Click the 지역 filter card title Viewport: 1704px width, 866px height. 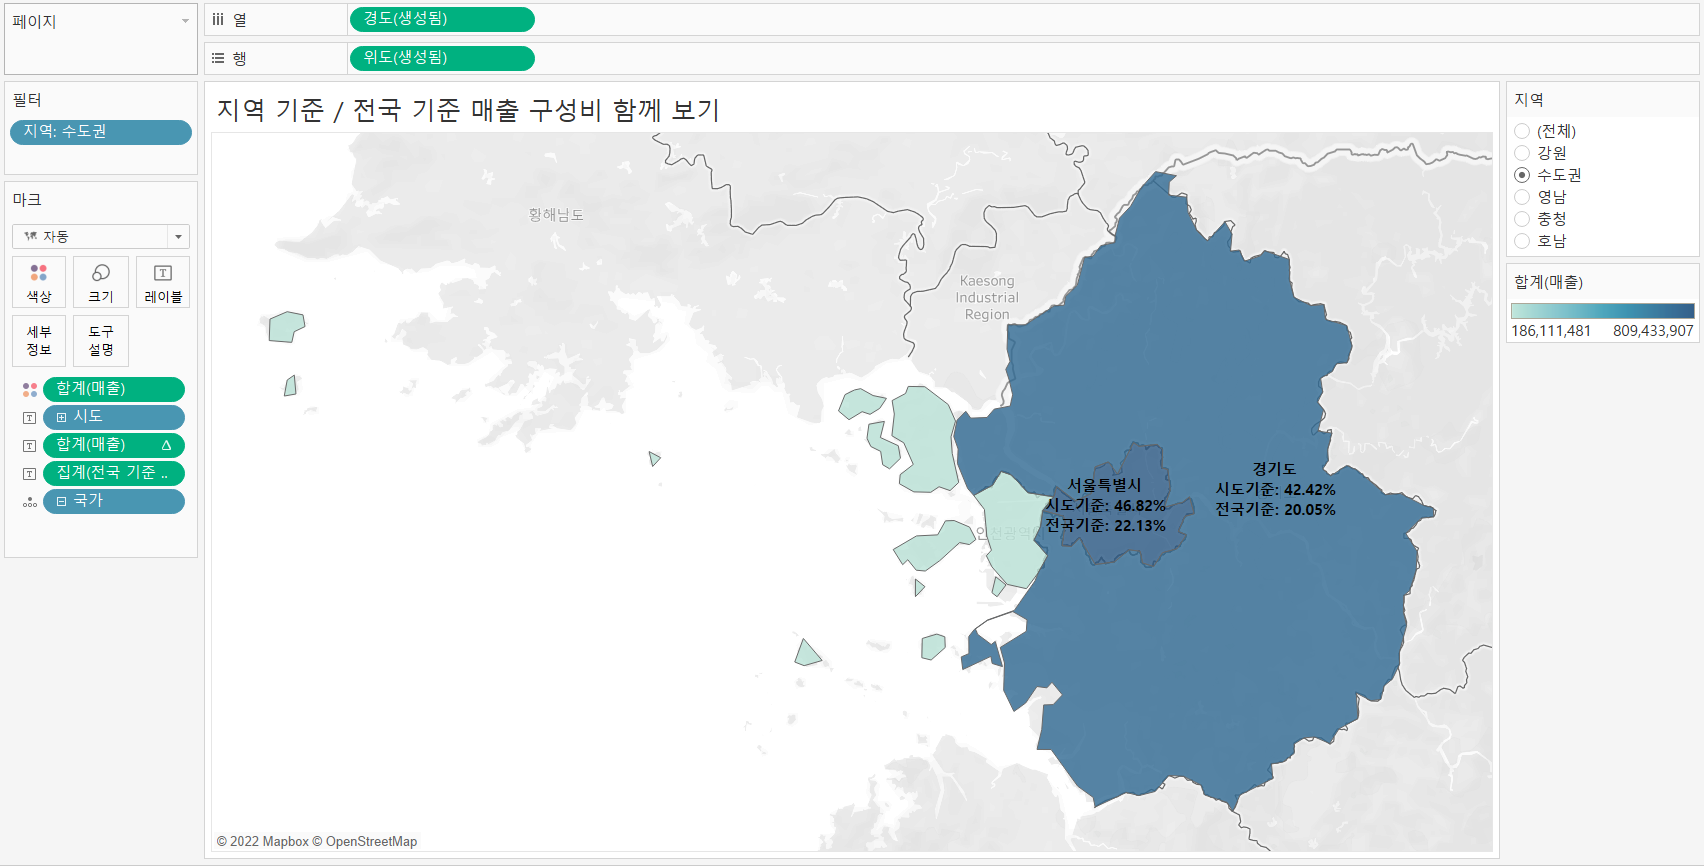[1529, 100]
